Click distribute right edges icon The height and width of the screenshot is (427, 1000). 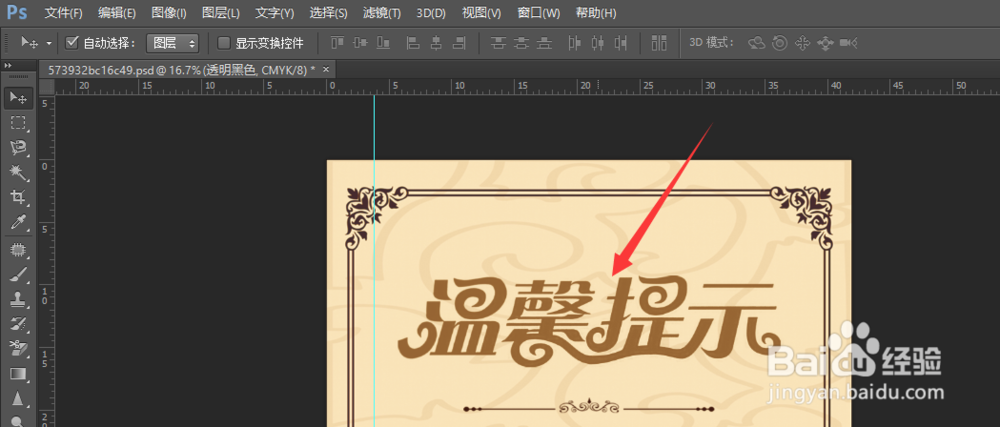[x=621, y=43]
